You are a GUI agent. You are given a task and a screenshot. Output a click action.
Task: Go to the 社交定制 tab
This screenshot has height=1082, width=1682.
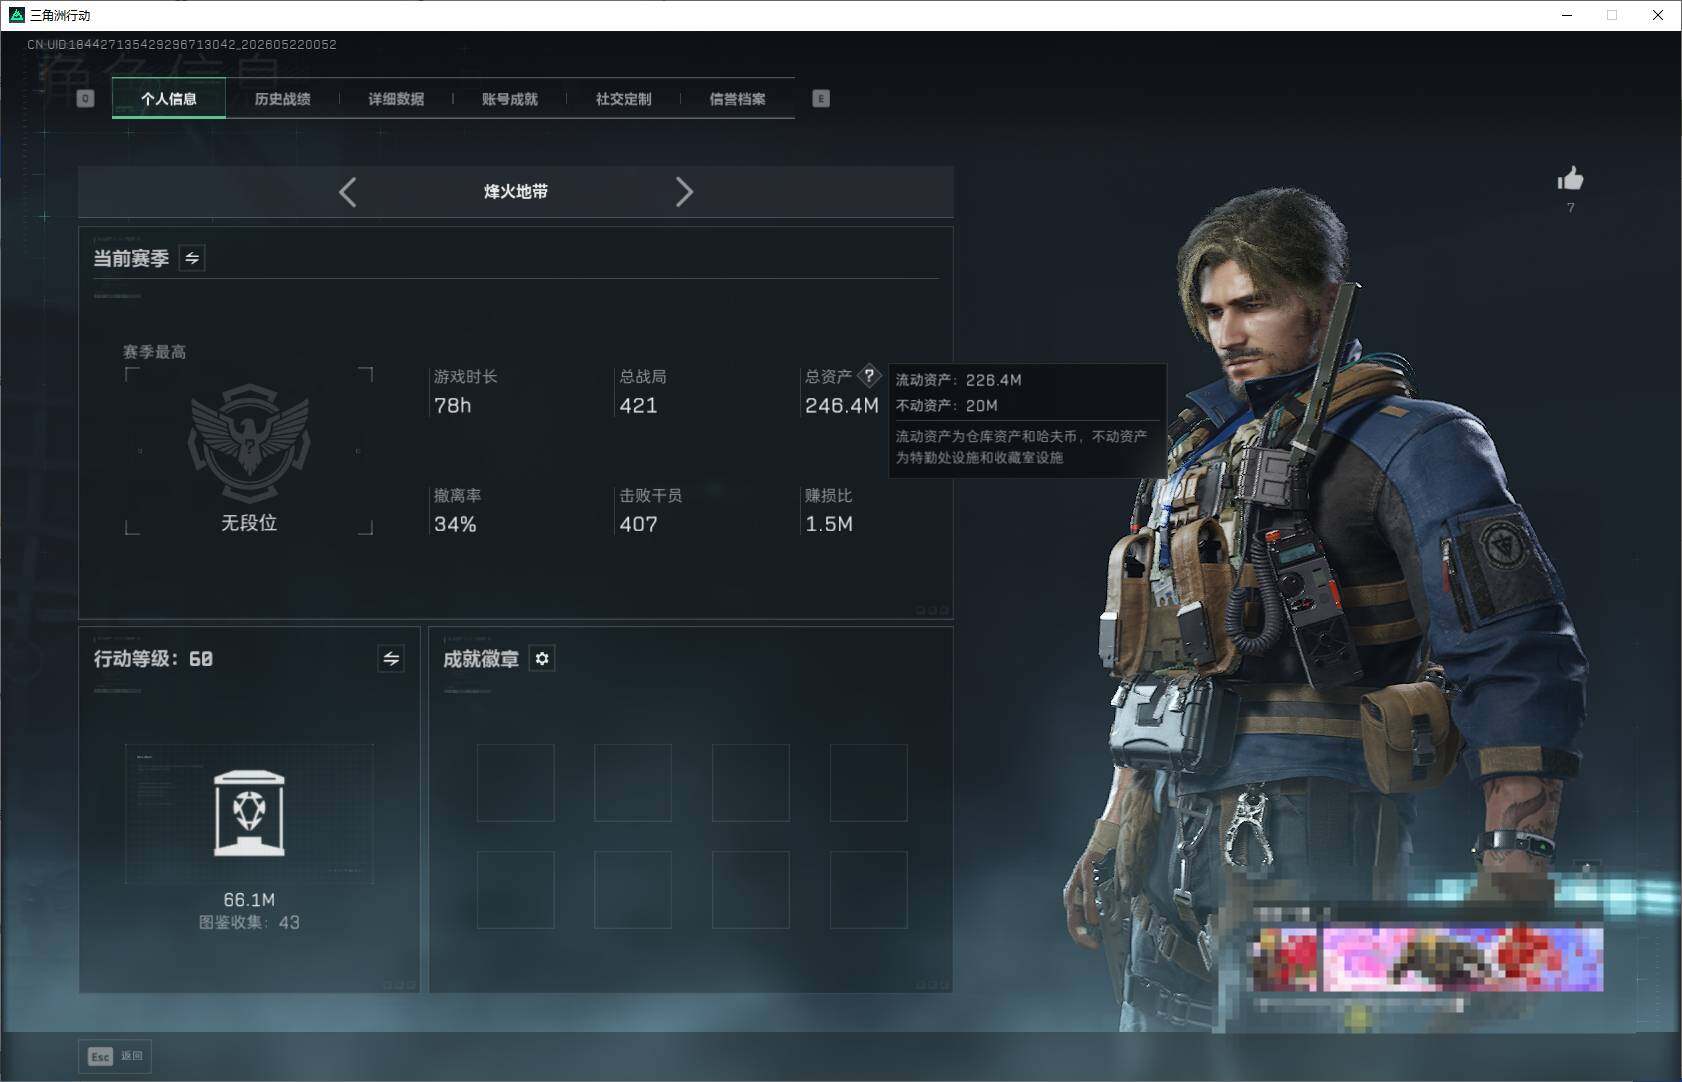point(624,99)
